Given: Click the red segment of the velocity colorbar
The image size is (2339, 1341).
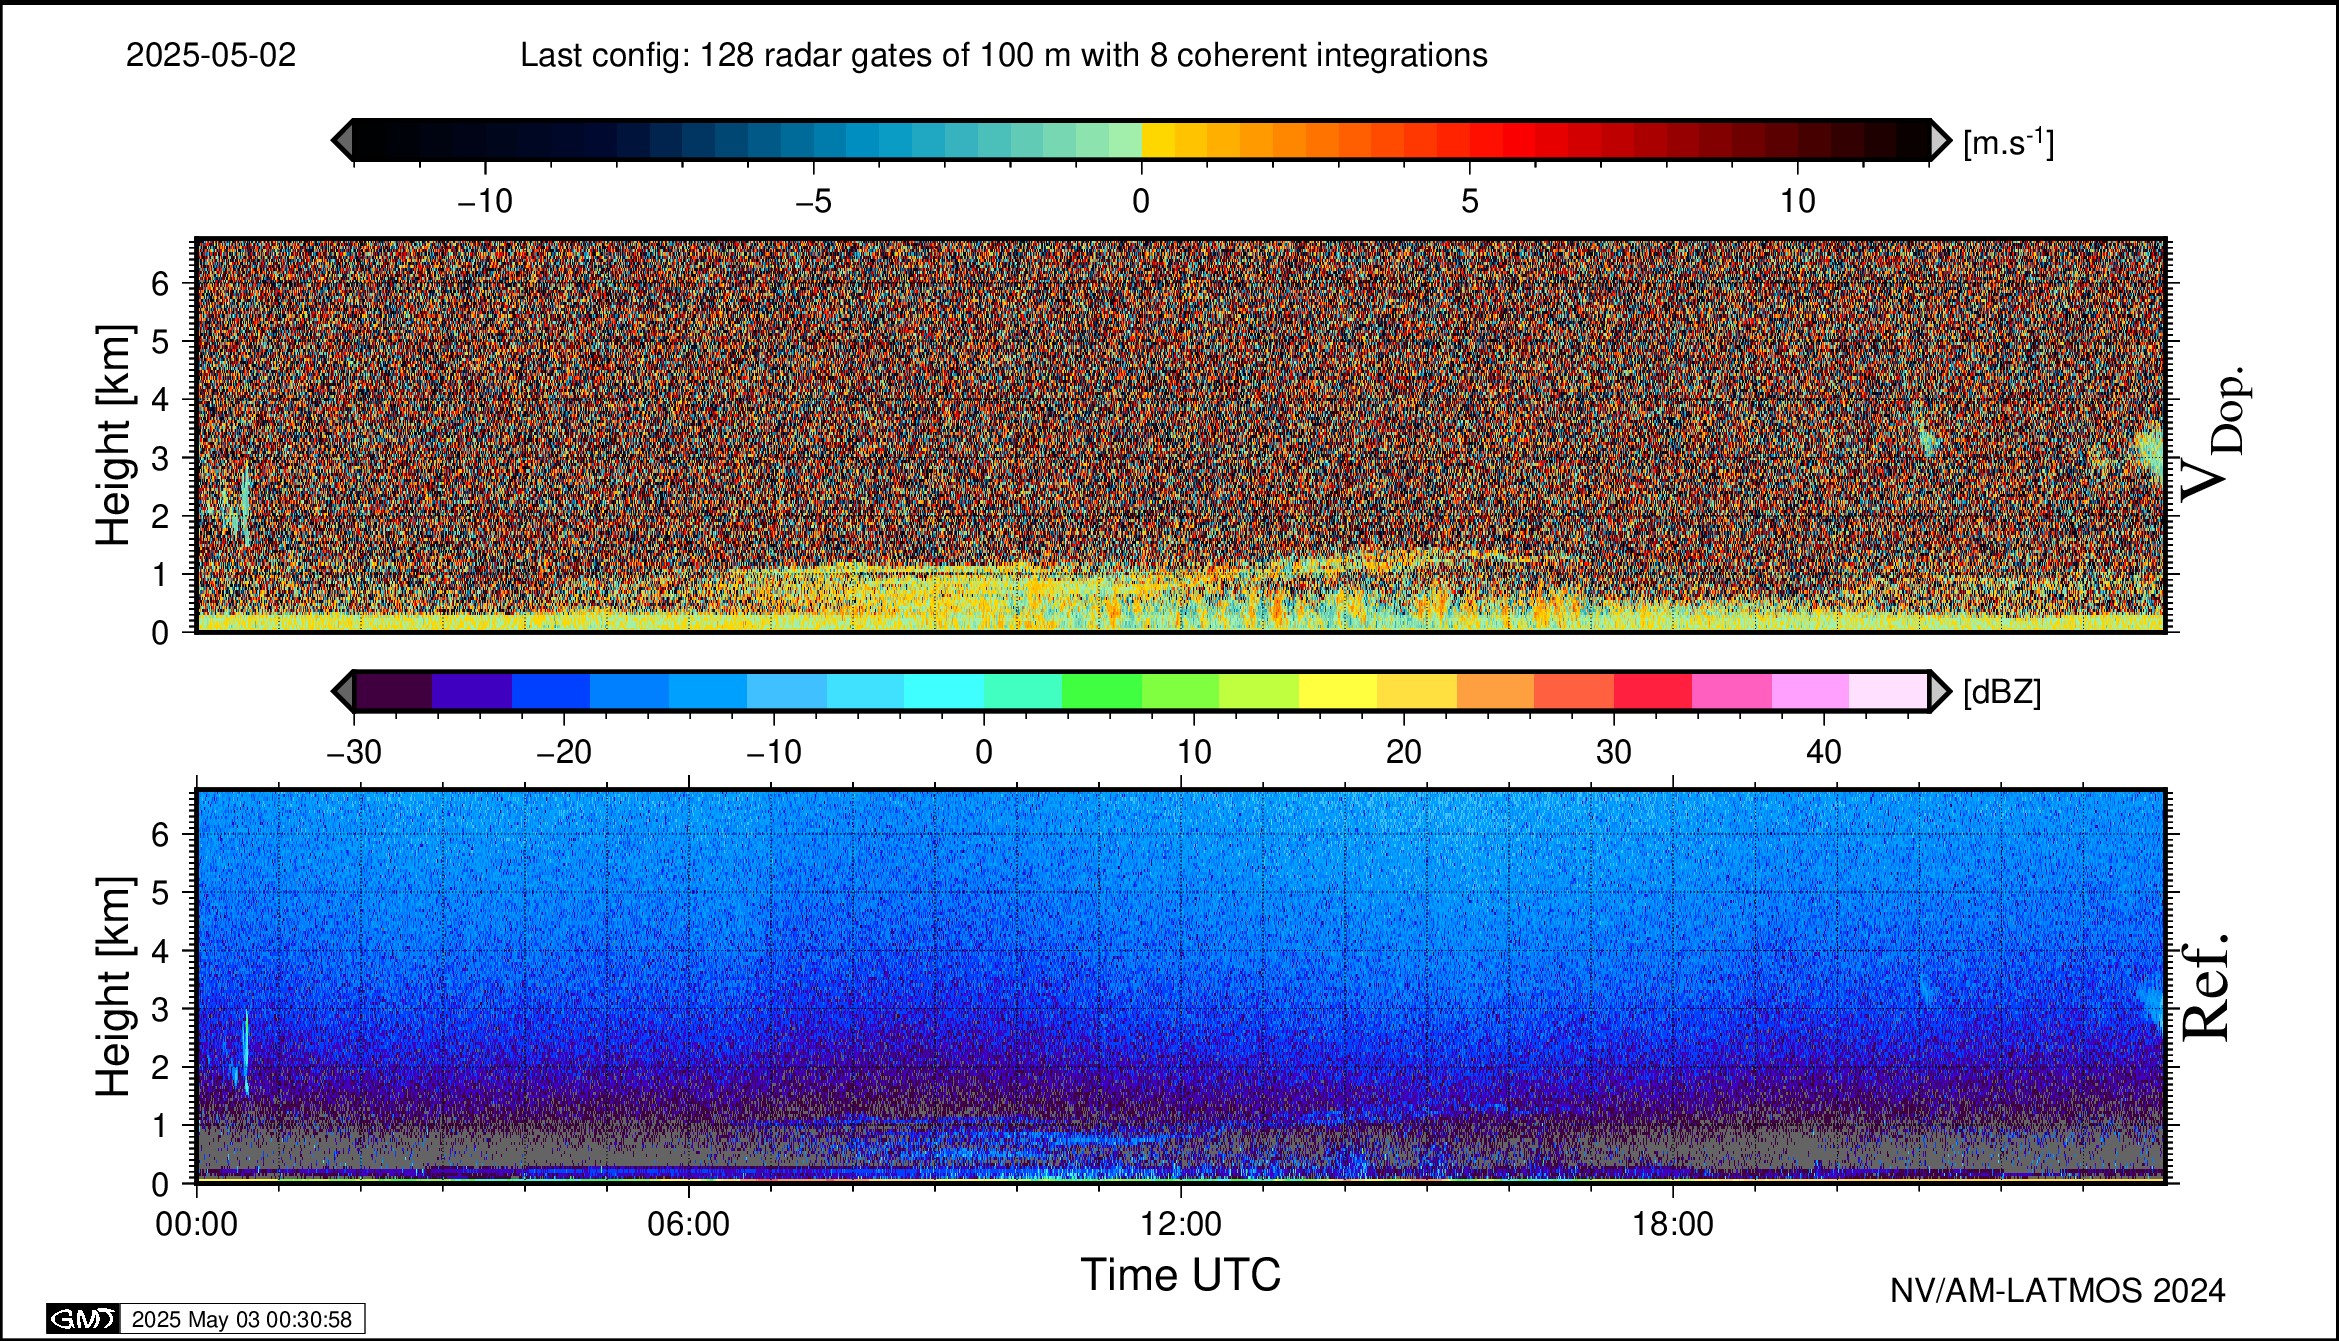Looking at the screenshot, I should pos(1520,140).
